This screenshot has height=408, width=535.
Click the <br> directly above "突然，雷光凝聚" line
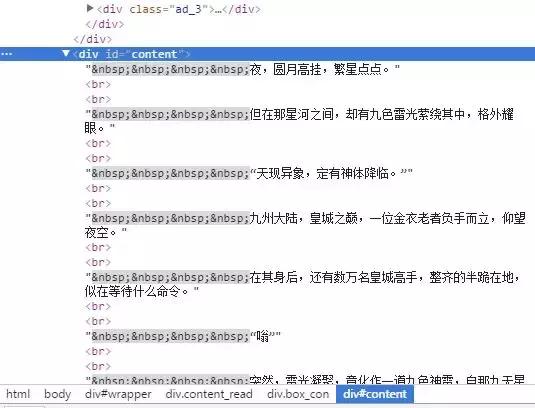[98, 366]
